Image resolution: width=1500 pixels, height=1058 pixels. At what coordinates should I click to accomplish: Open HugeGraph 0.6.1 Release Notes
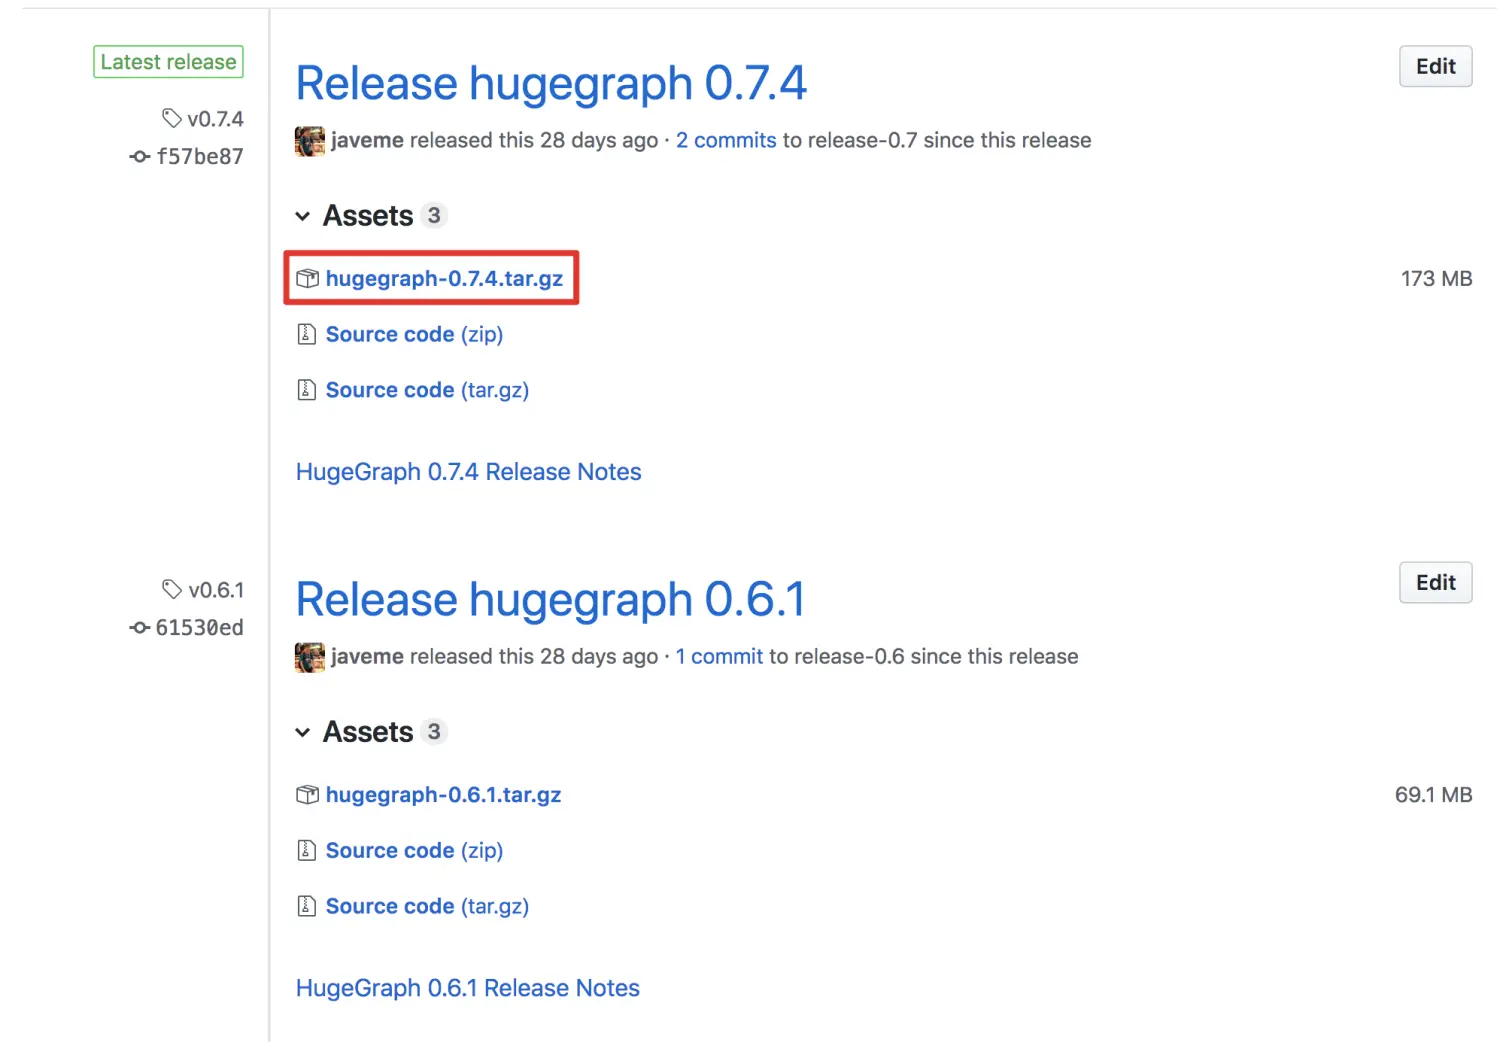pyautogui.click(x=467, y=988)
